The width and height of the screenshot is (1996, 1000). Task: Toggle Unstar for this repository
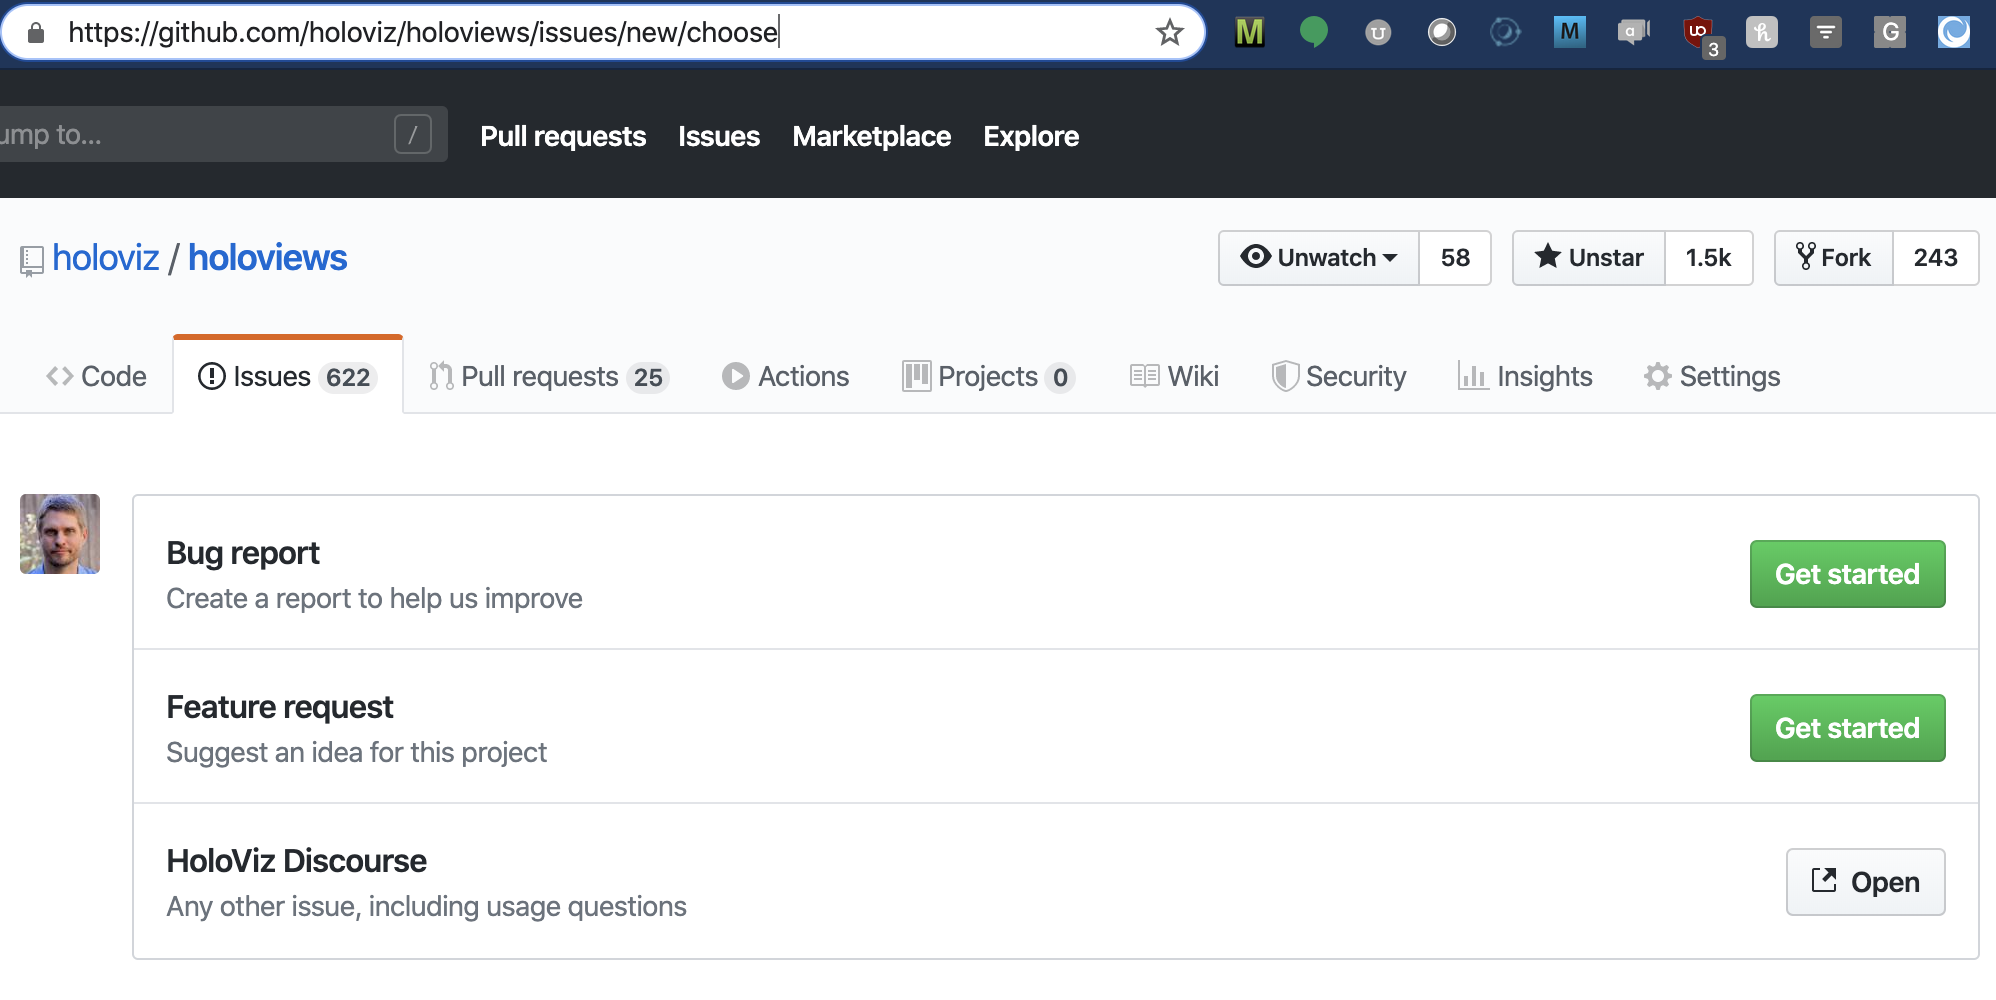[x=1589, y=258]
